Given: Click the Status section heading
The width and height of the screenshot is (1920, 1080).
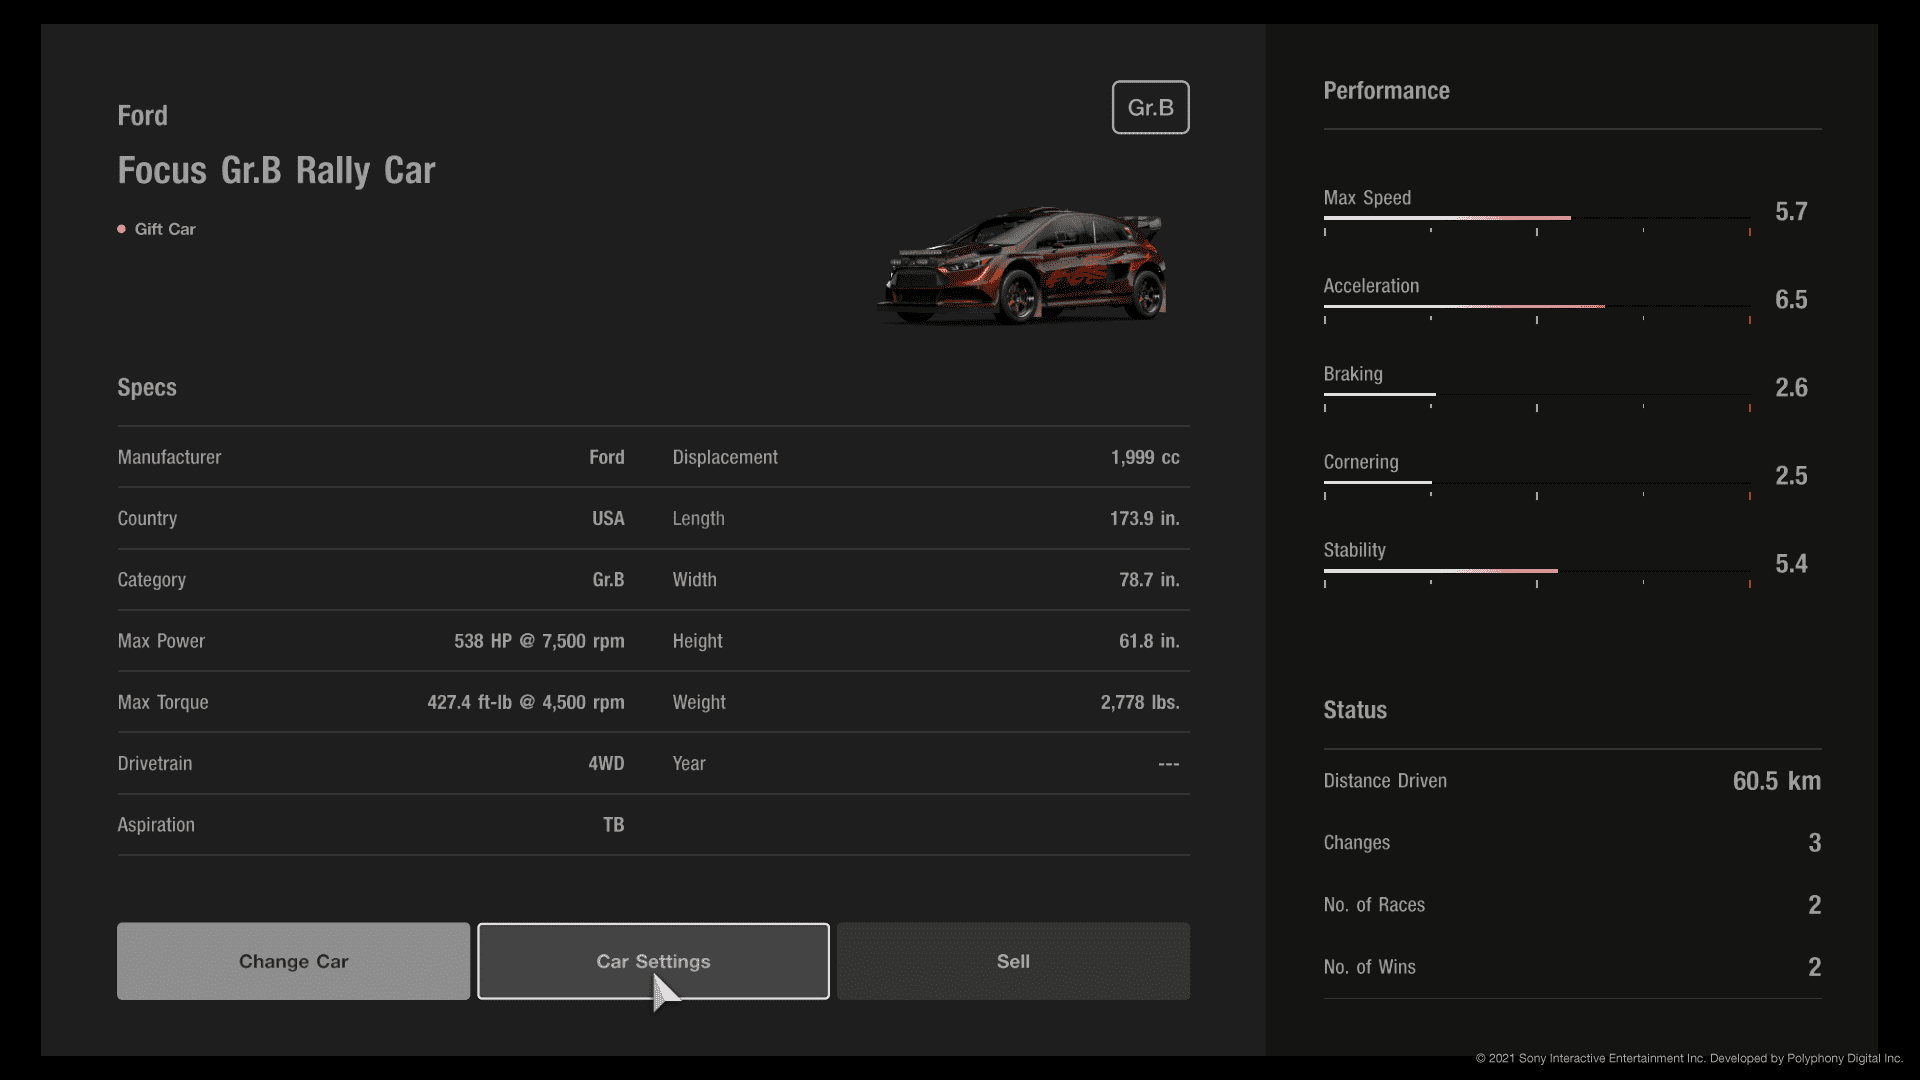Looking at the screenshot, I should [x=1355, y=710].
